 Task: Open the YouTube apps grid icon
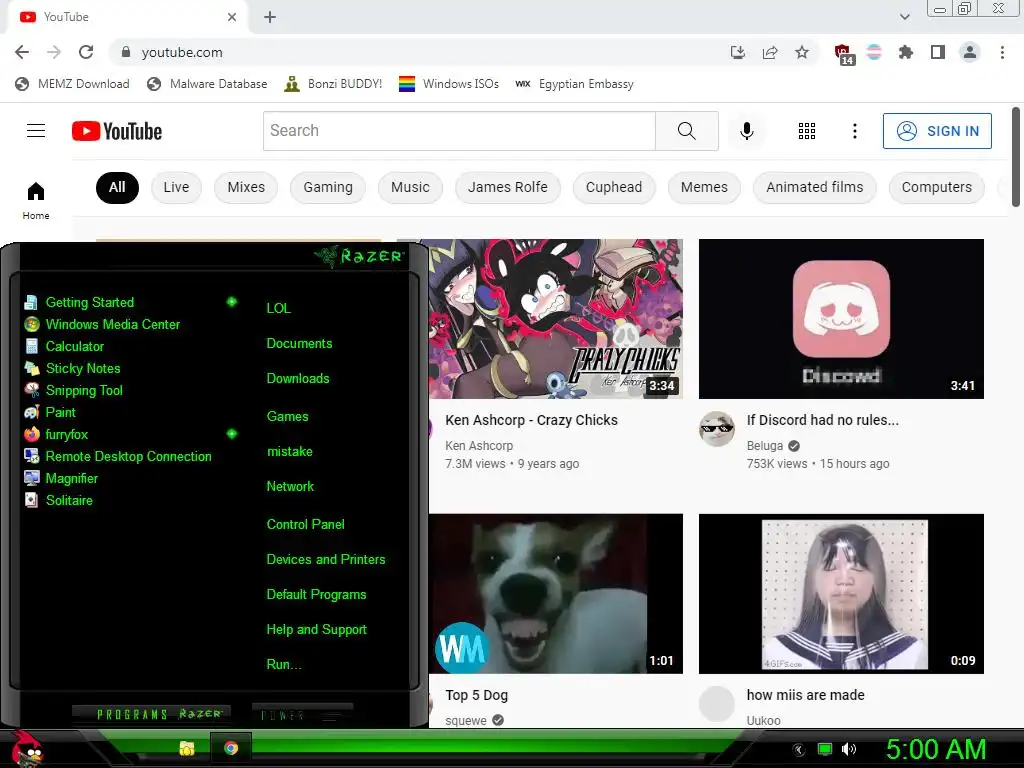click(x=807, y=131)
